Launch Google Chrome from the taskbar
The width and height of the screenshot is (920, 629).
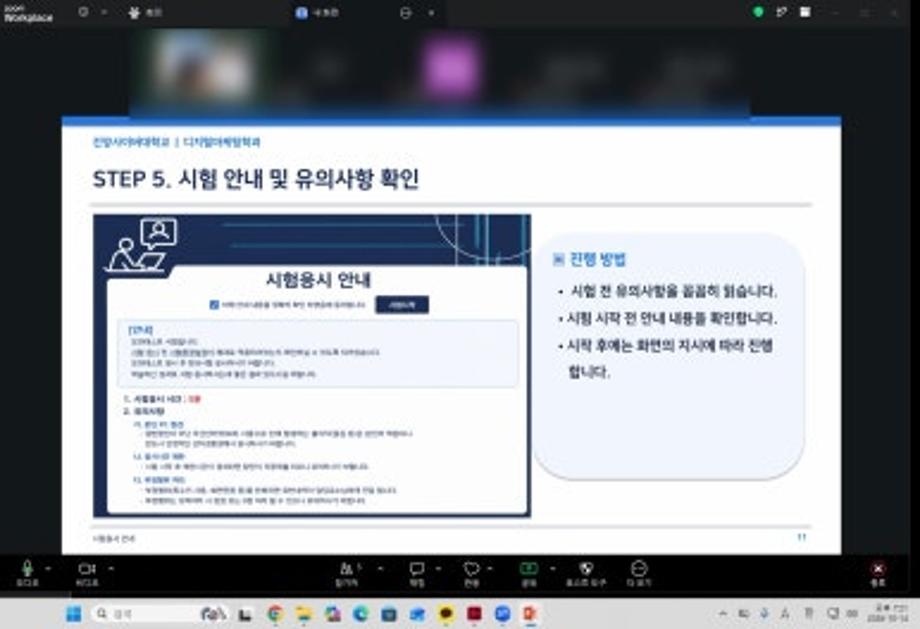[x=274, y=614]
